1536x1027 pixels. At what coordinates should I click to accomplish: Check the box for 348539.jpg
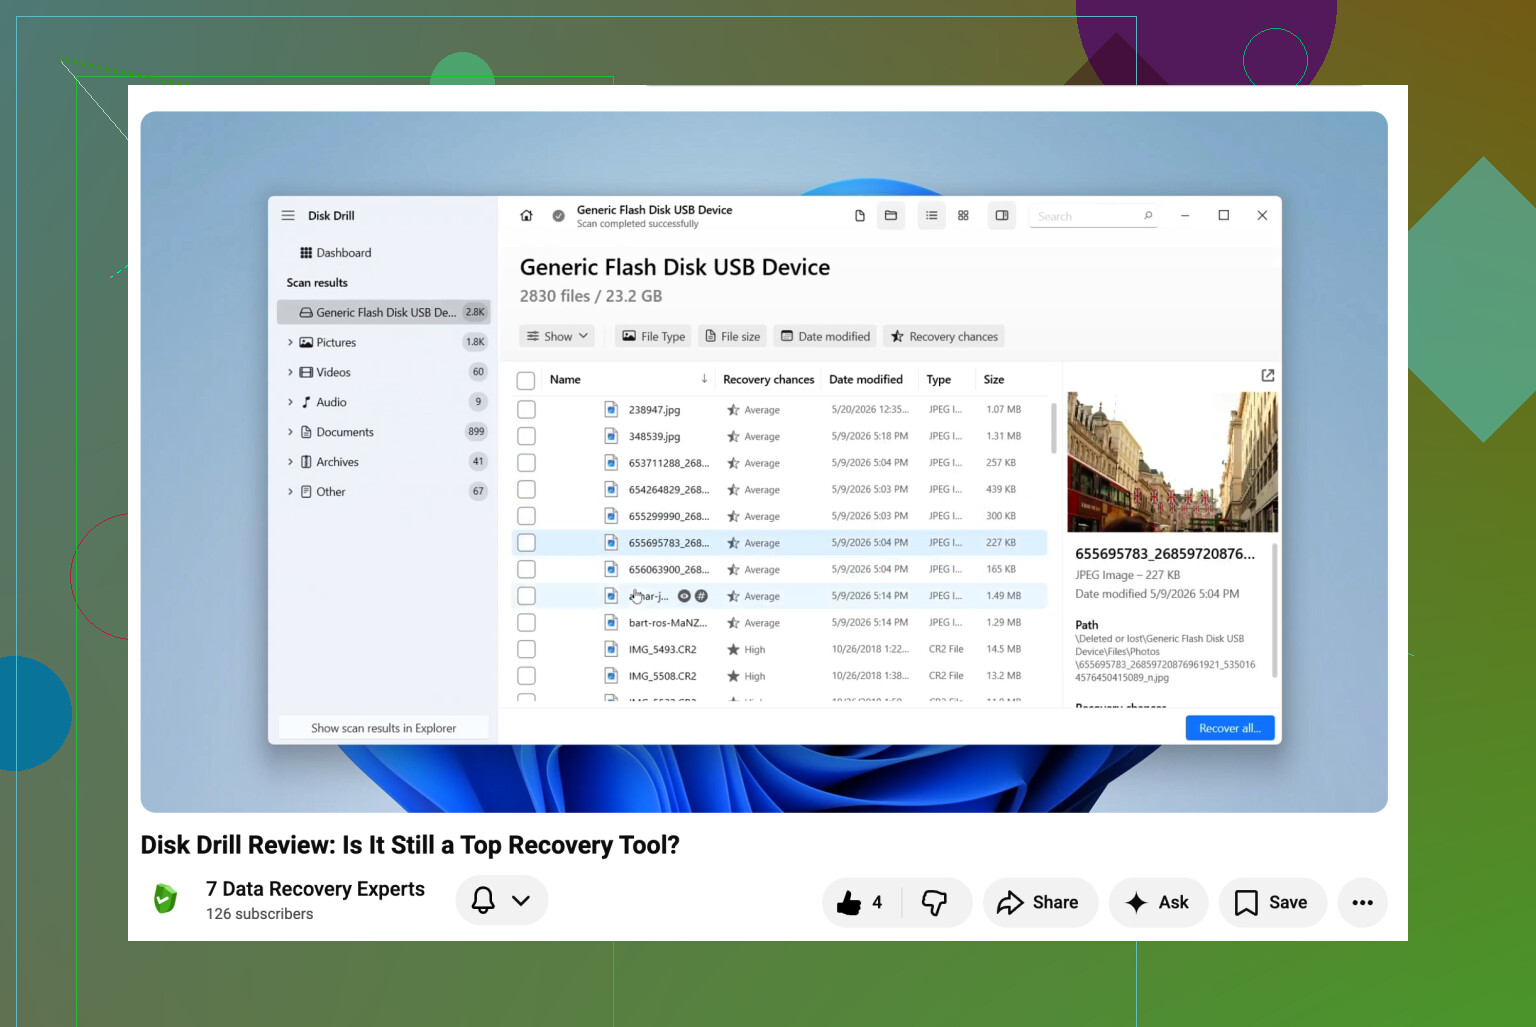point(526,436)
